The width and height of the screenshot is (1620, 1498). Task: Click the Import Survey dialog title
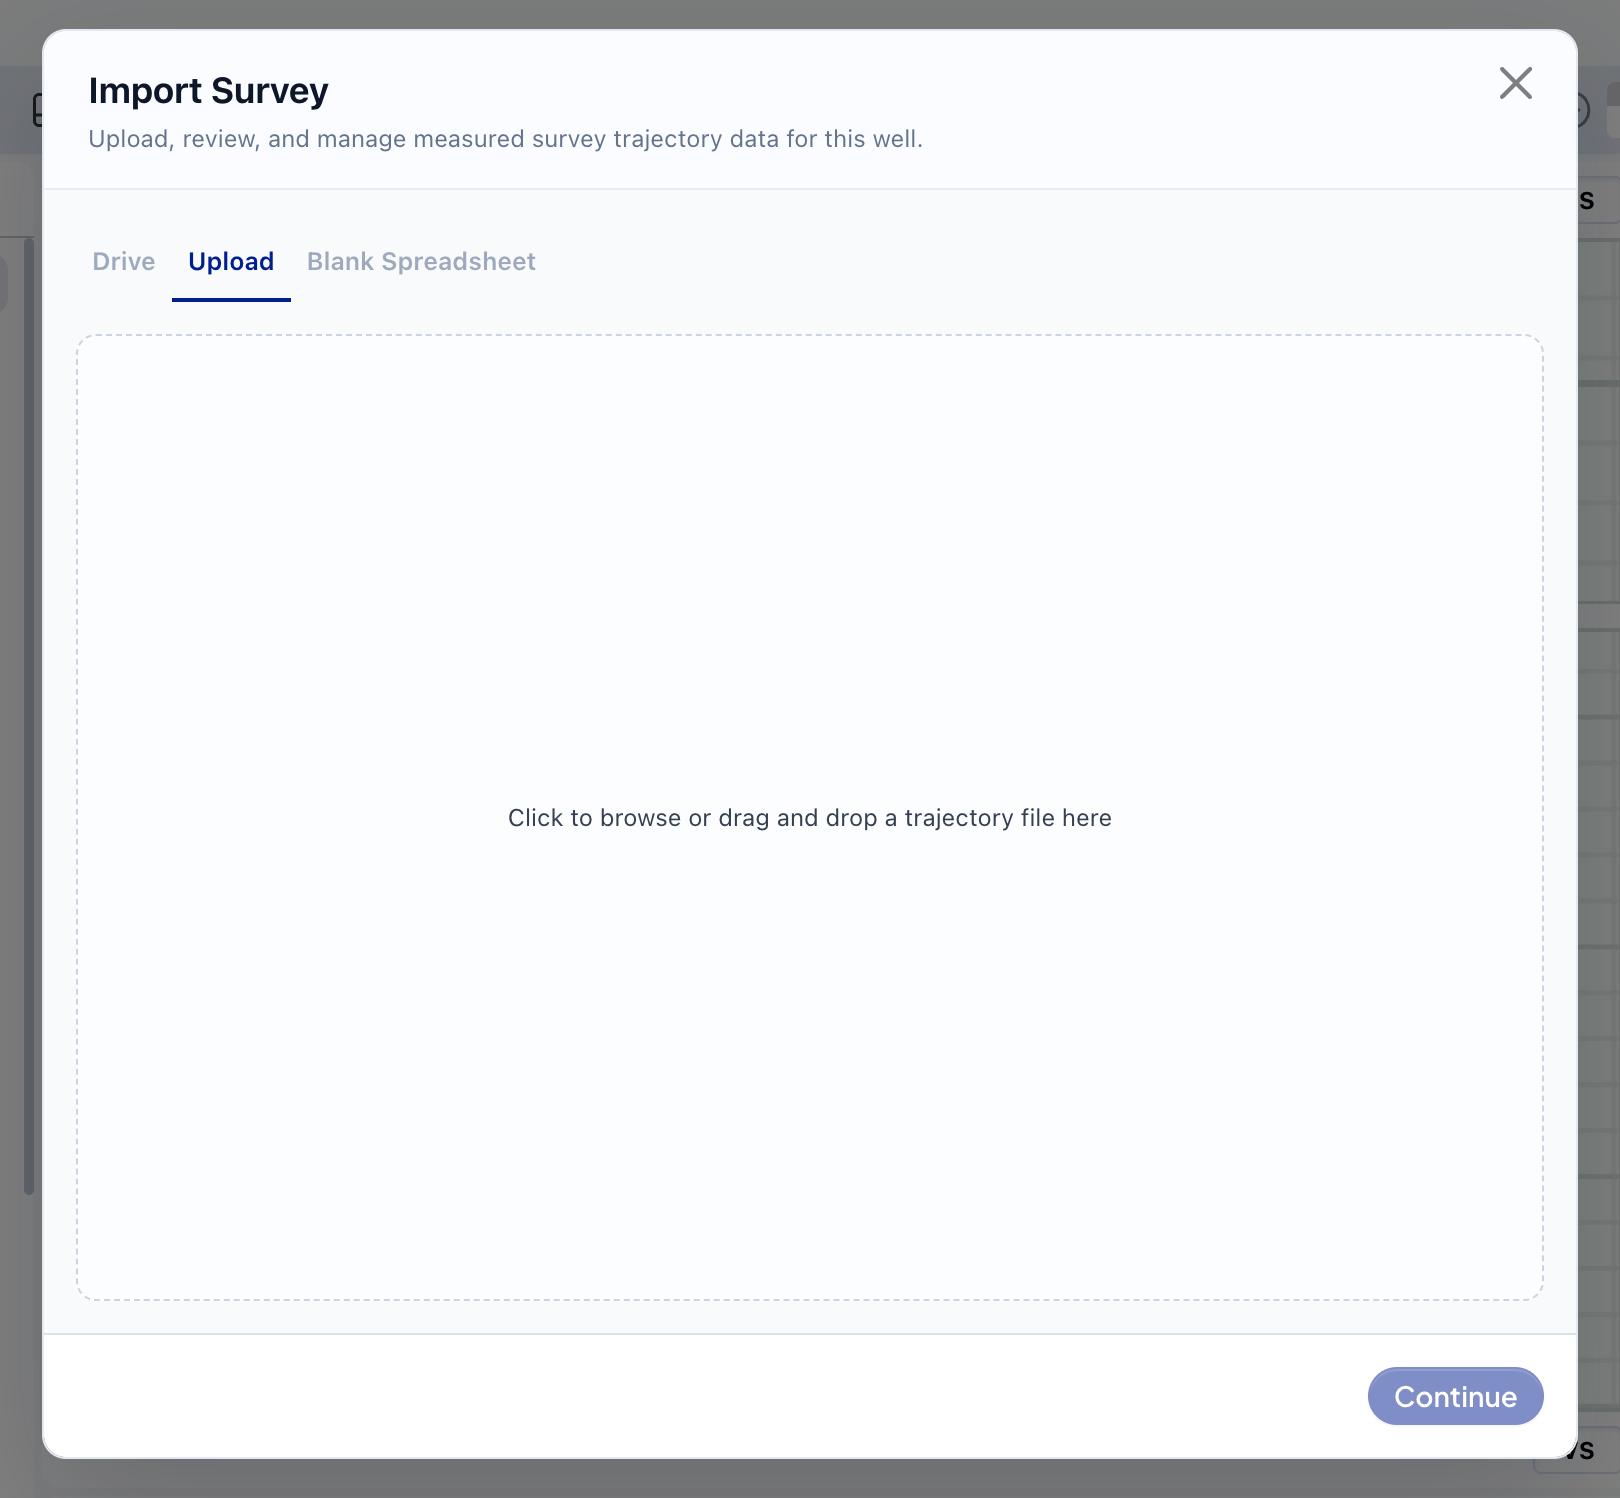[x=208, y=91]
